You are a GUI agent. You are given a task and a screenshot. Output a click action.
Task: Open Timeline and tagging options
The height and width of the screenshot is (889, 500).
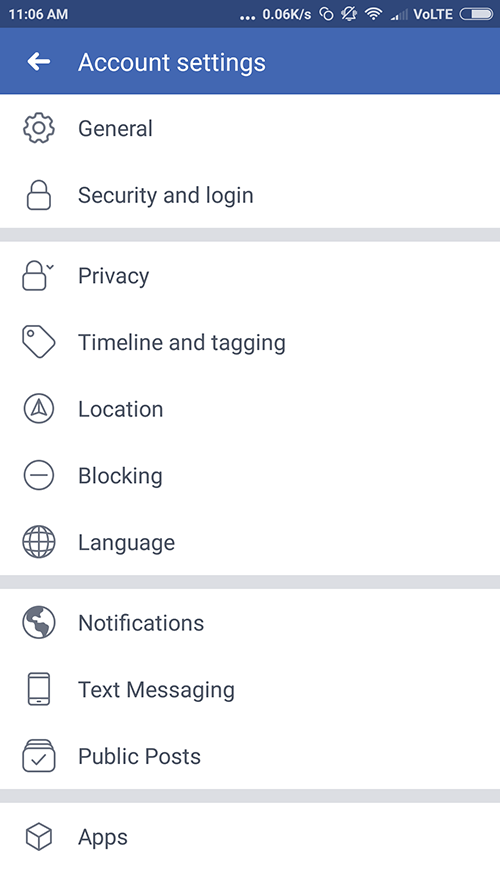tap(250, 342)
